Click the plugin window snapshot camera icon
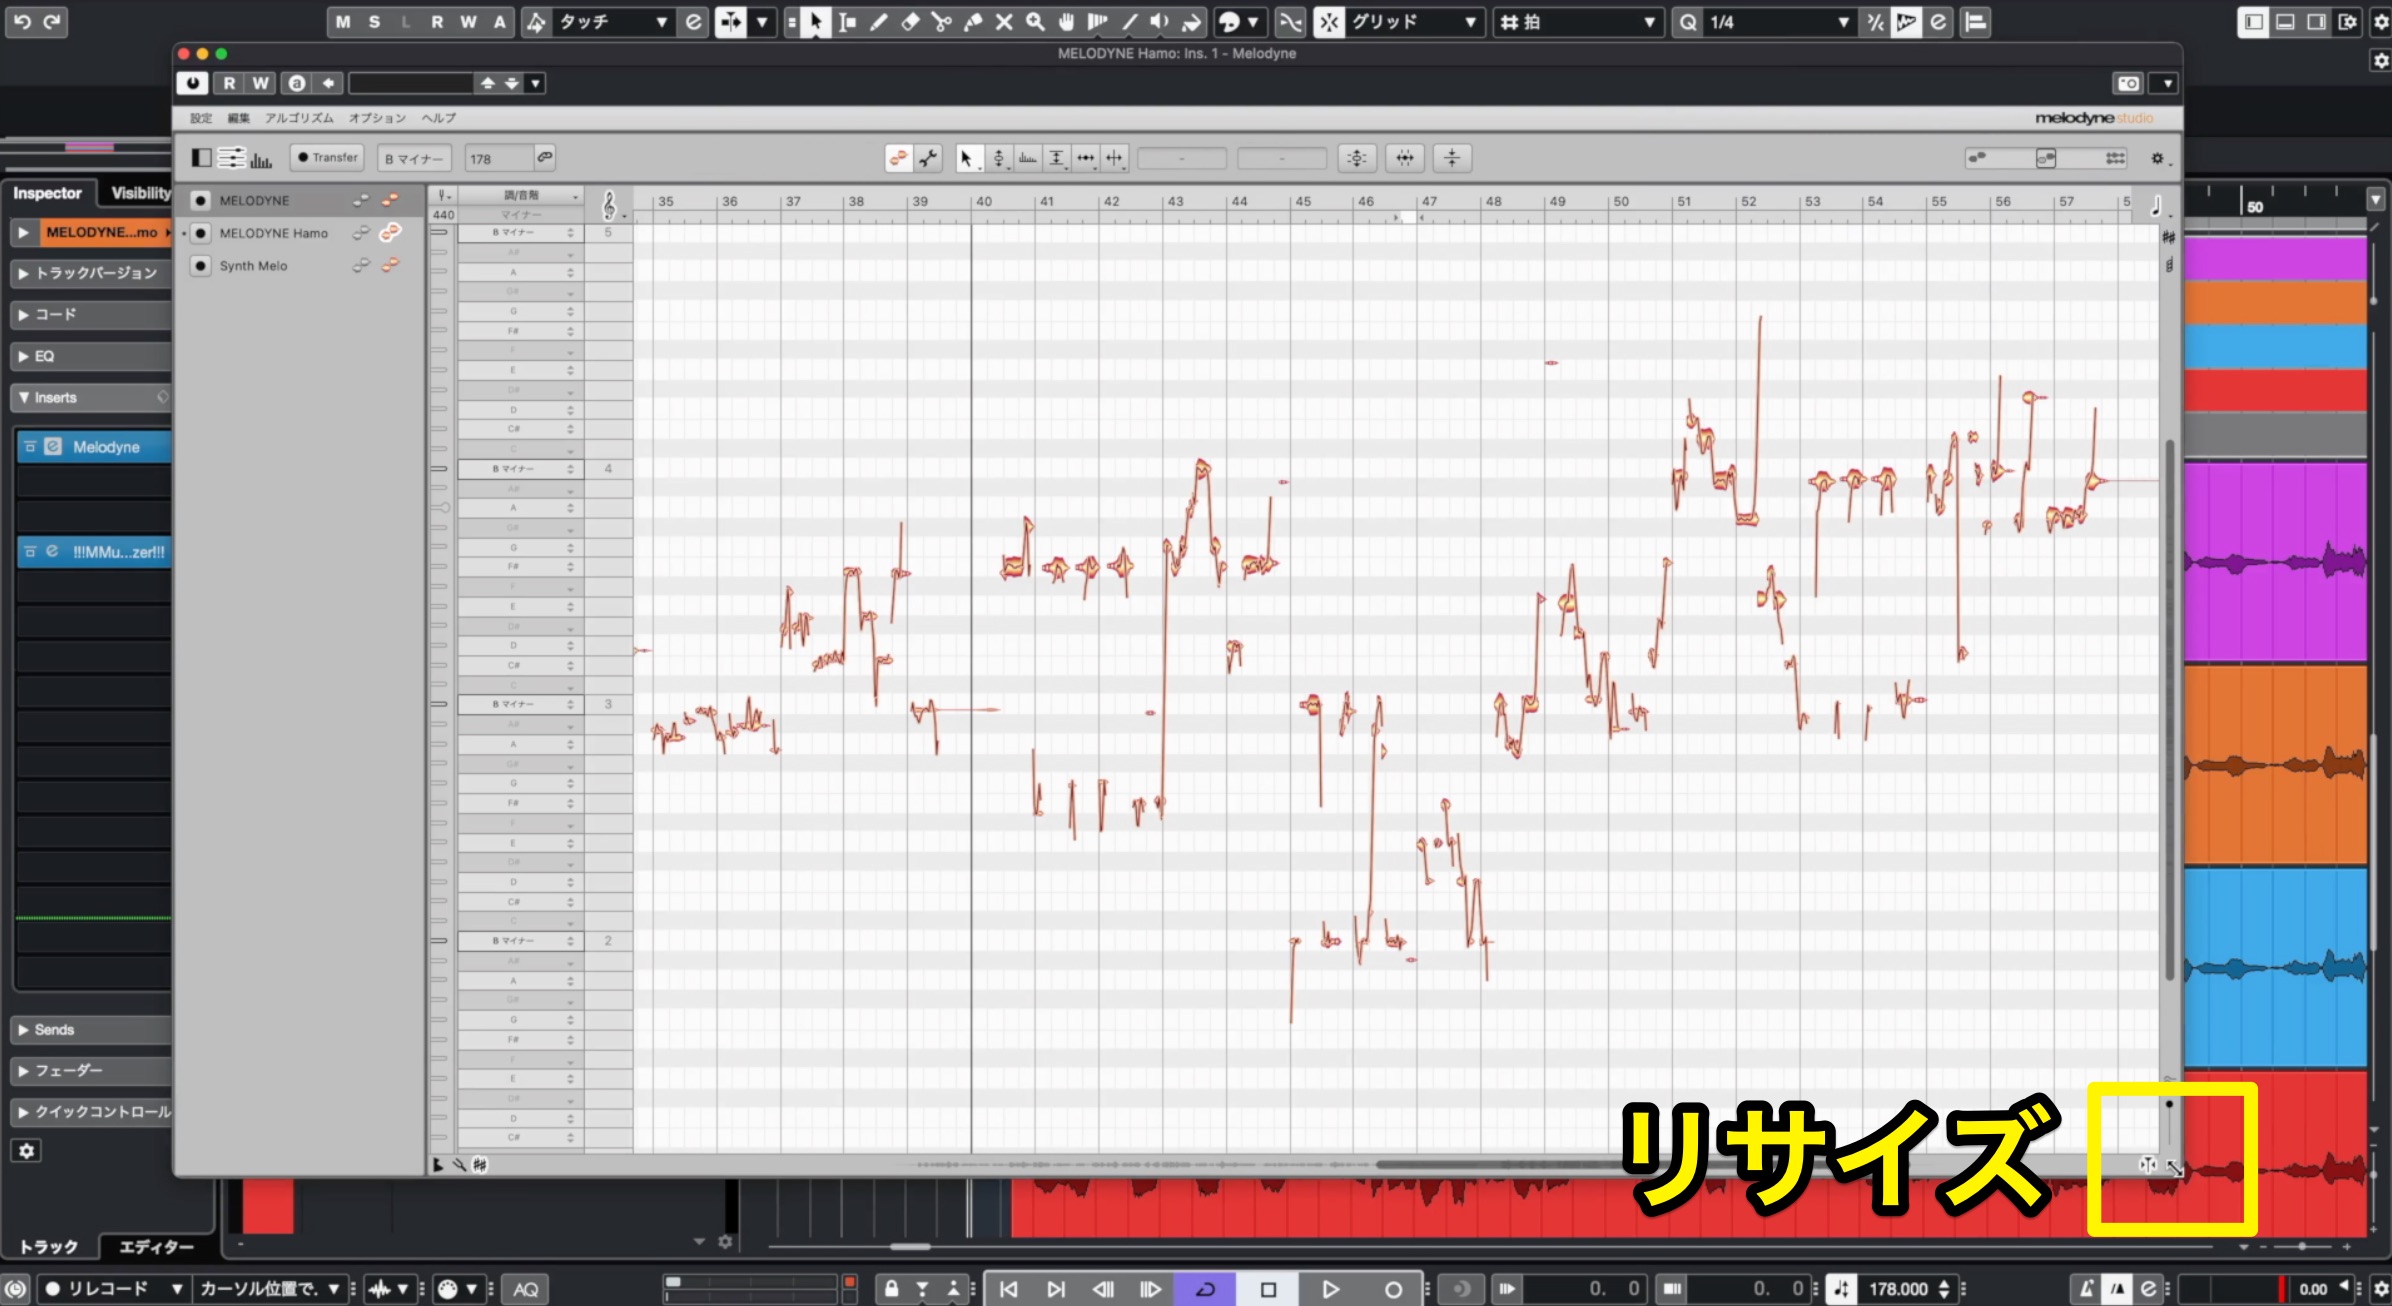The height and width of the screenshot is (1306, 2392). tap(2129, 83)
